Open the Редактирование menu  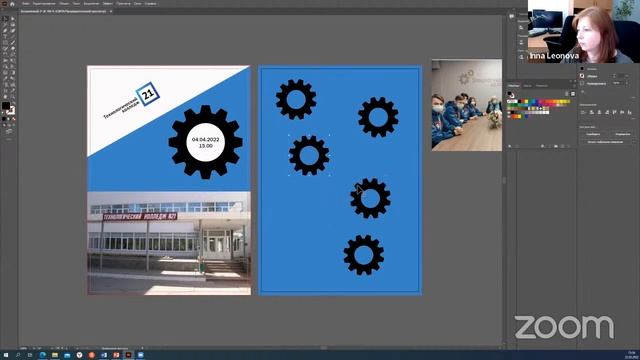(44, 3)
